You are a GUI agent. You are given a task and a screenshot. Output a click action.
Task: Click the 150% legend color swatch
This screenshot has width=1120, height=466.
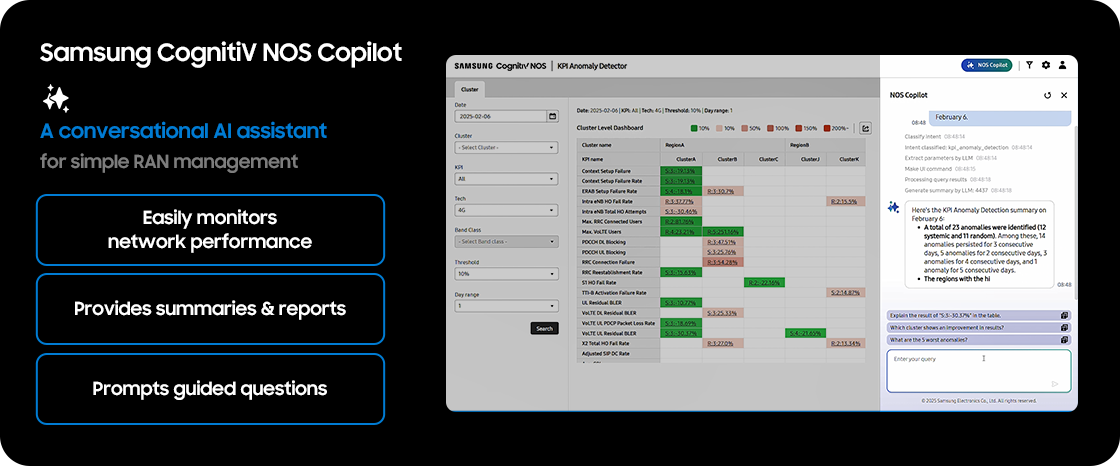point(798,129)
